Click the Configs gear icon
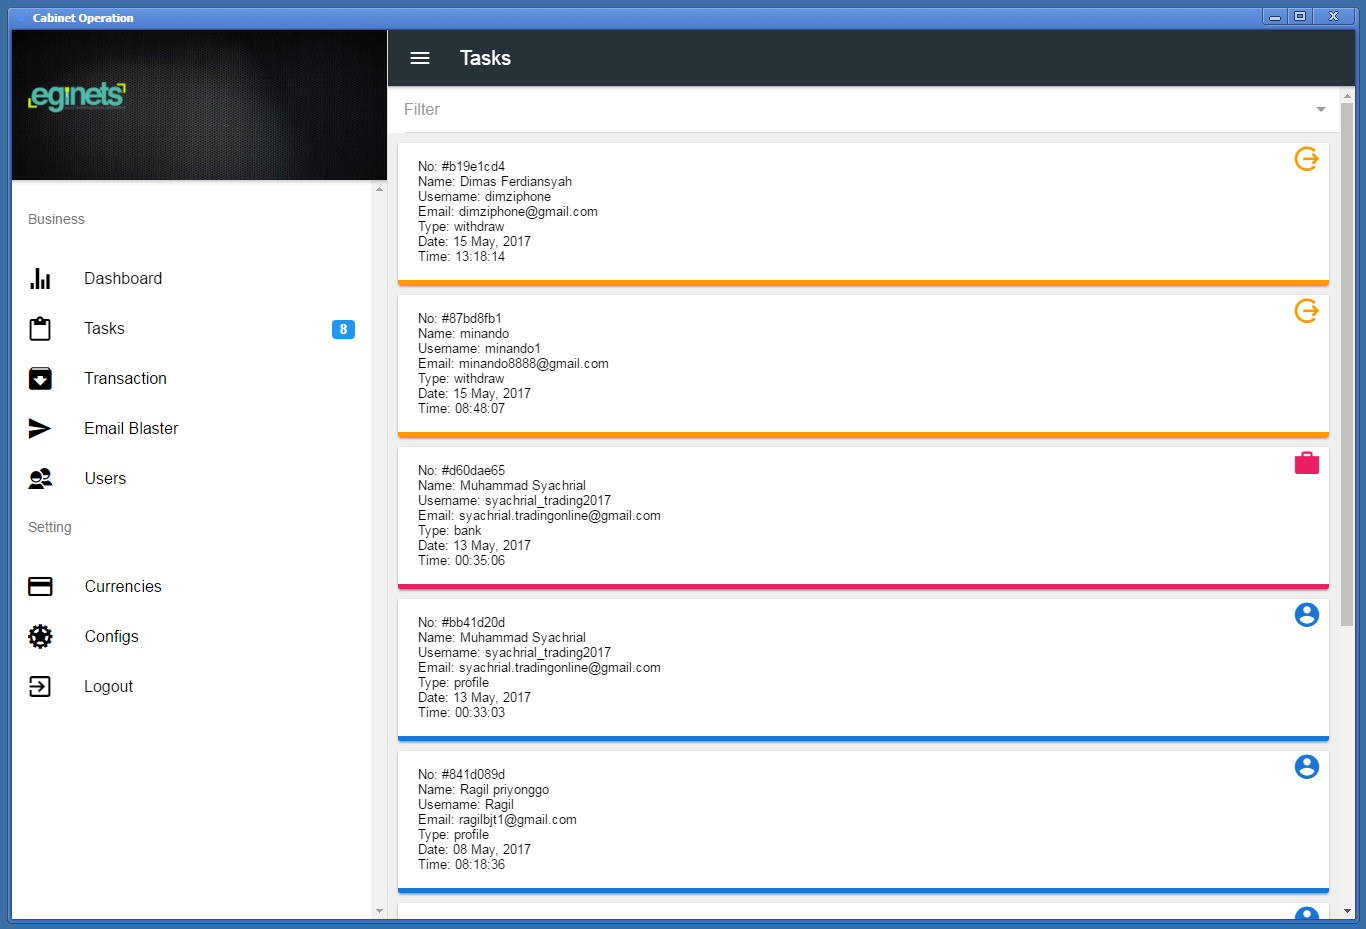Viewport: 1366px width, 929px height. 40,636
